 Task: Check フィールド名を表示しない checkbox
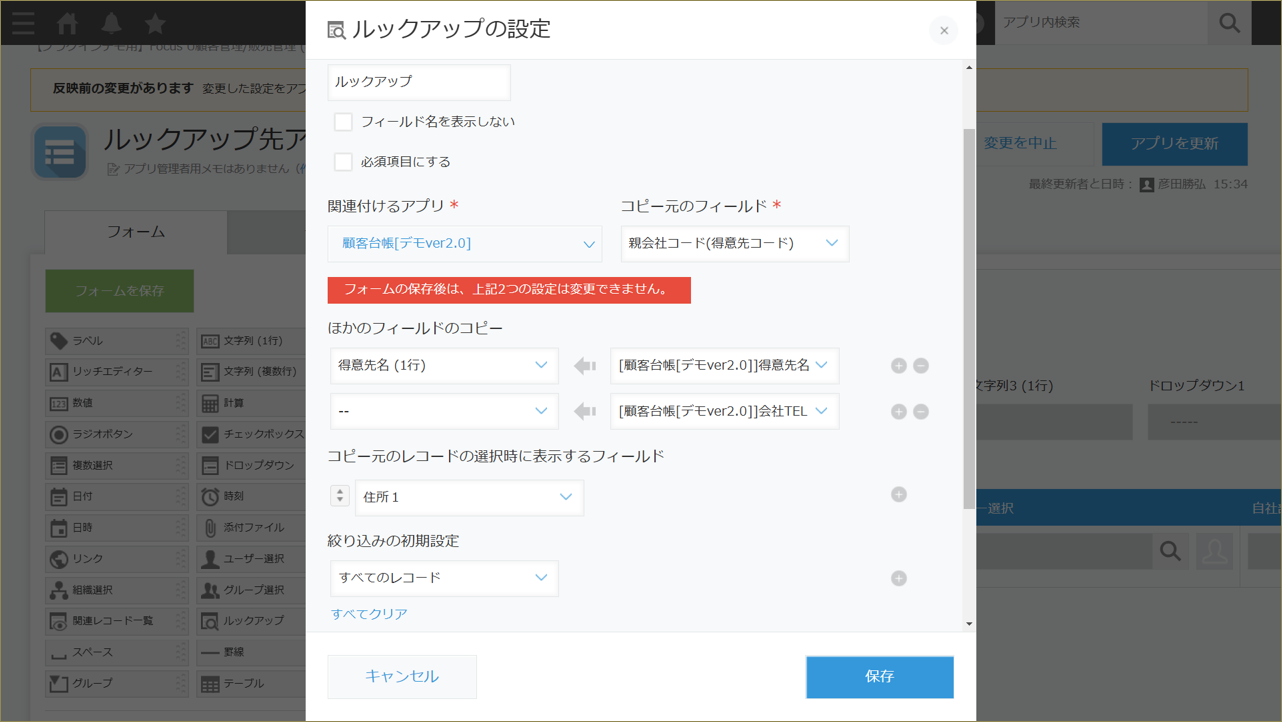click(x=343, y=122)
